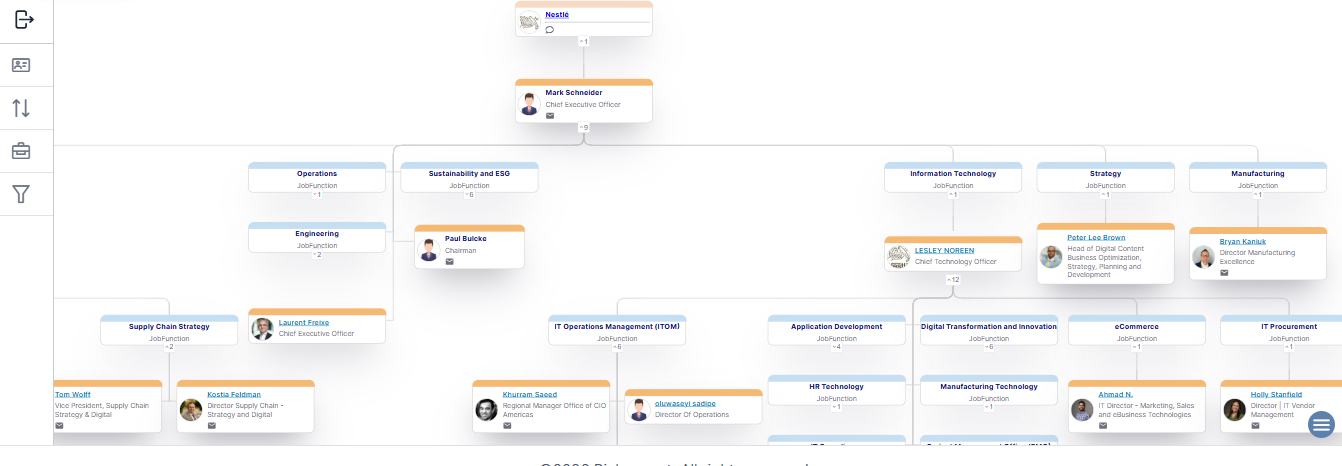Screen dimensions: 1342x466
Task: Click Holly Stanfield's profile photo
Action: click(1235, 410)
